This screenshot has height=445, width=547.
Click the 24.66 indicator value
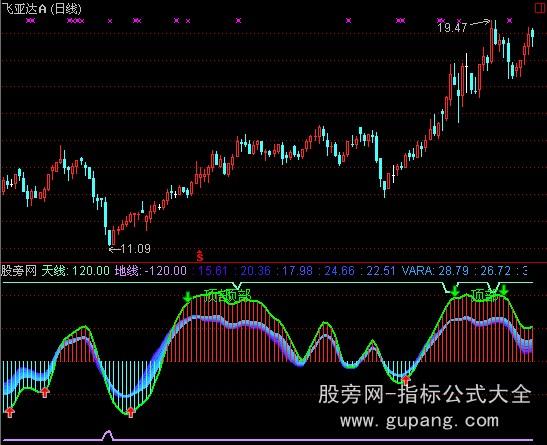(339, 271)
